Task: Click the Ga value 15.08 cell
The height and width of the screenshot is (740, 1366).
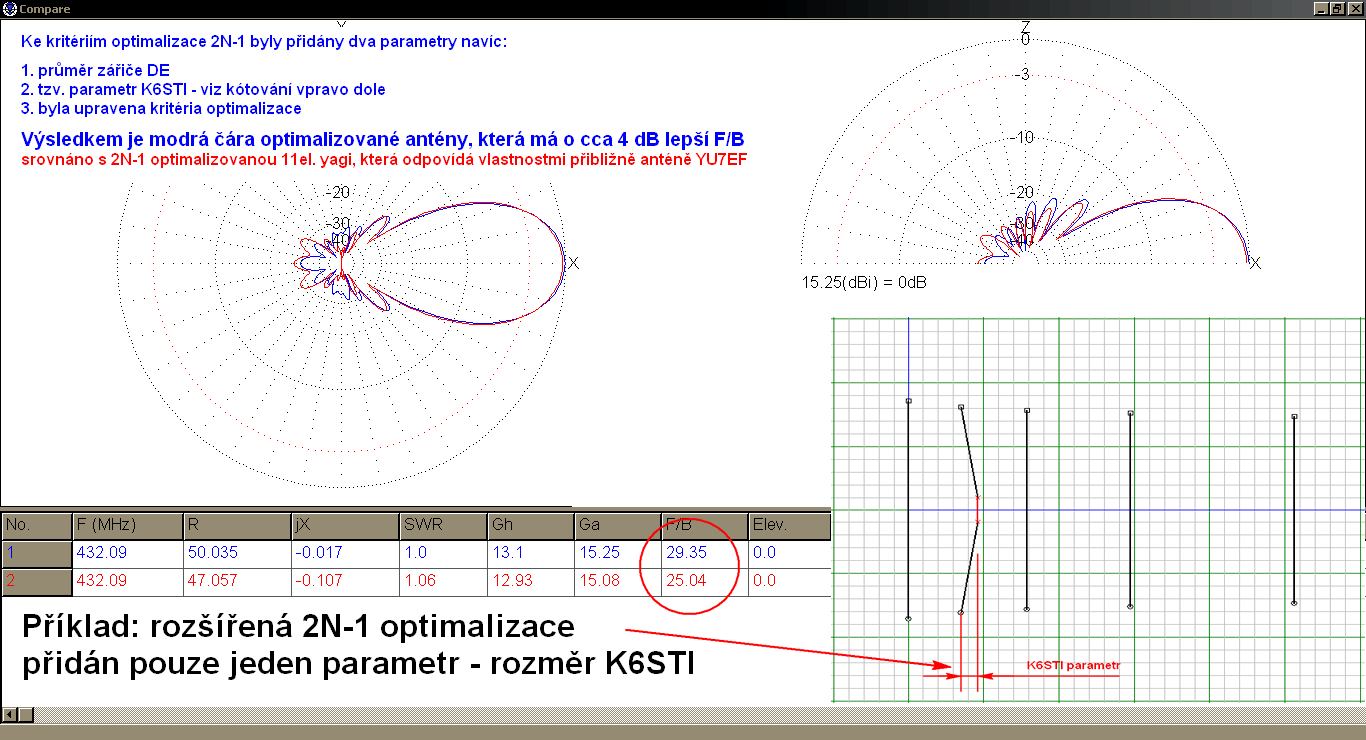Action: pyautogui.click(x=616, y=581)
